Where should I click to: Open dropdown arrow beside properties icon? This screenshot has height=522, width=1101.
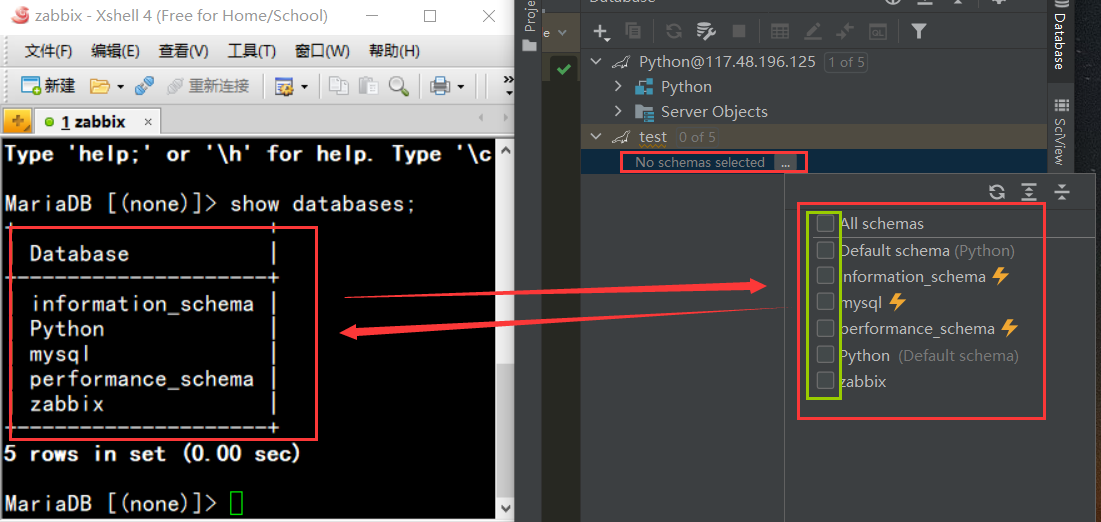coord(304,87)
